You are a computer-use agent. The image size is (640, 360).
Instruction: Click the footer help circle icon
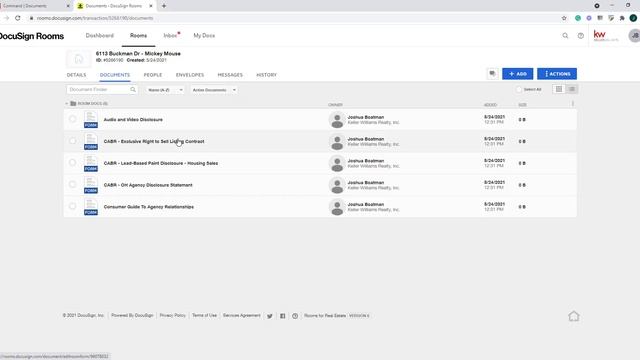coord(295,316)
